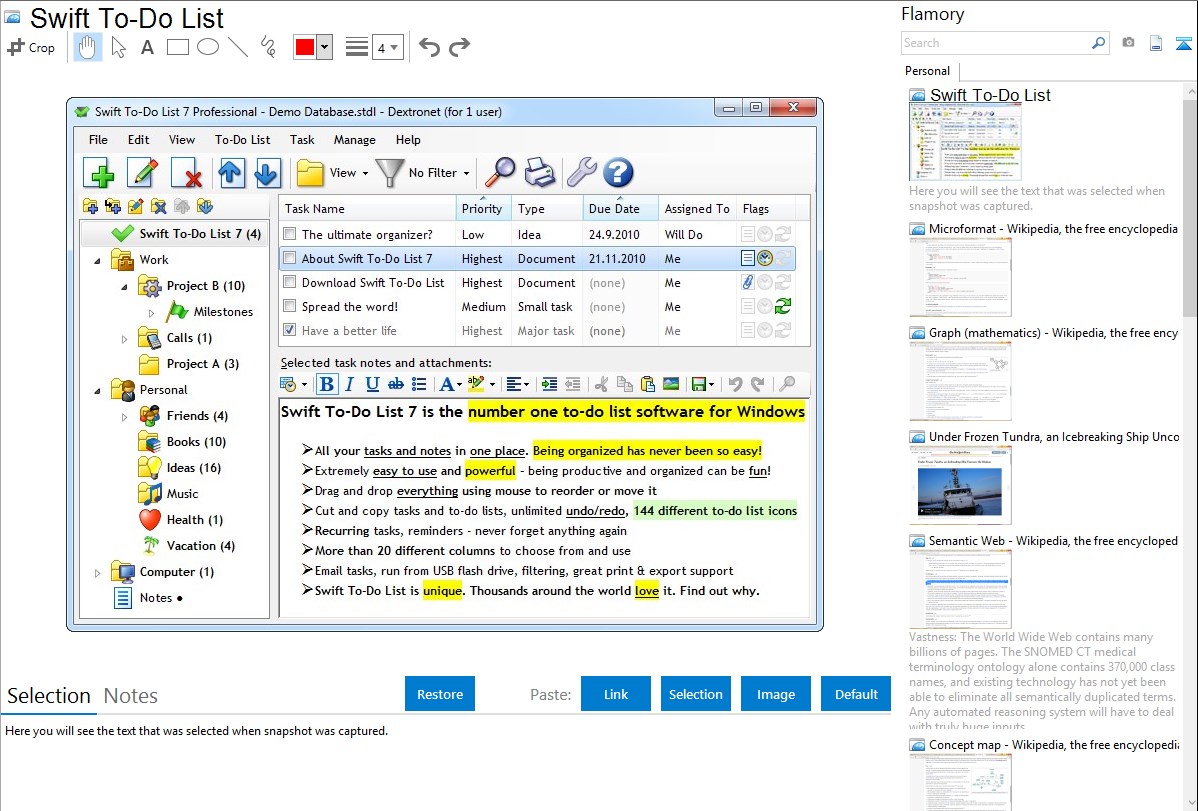Image resolution: width=1198 pixels, height=811 pixels.
Task: Activate the hand pan tool
Action: pos(87,47)
